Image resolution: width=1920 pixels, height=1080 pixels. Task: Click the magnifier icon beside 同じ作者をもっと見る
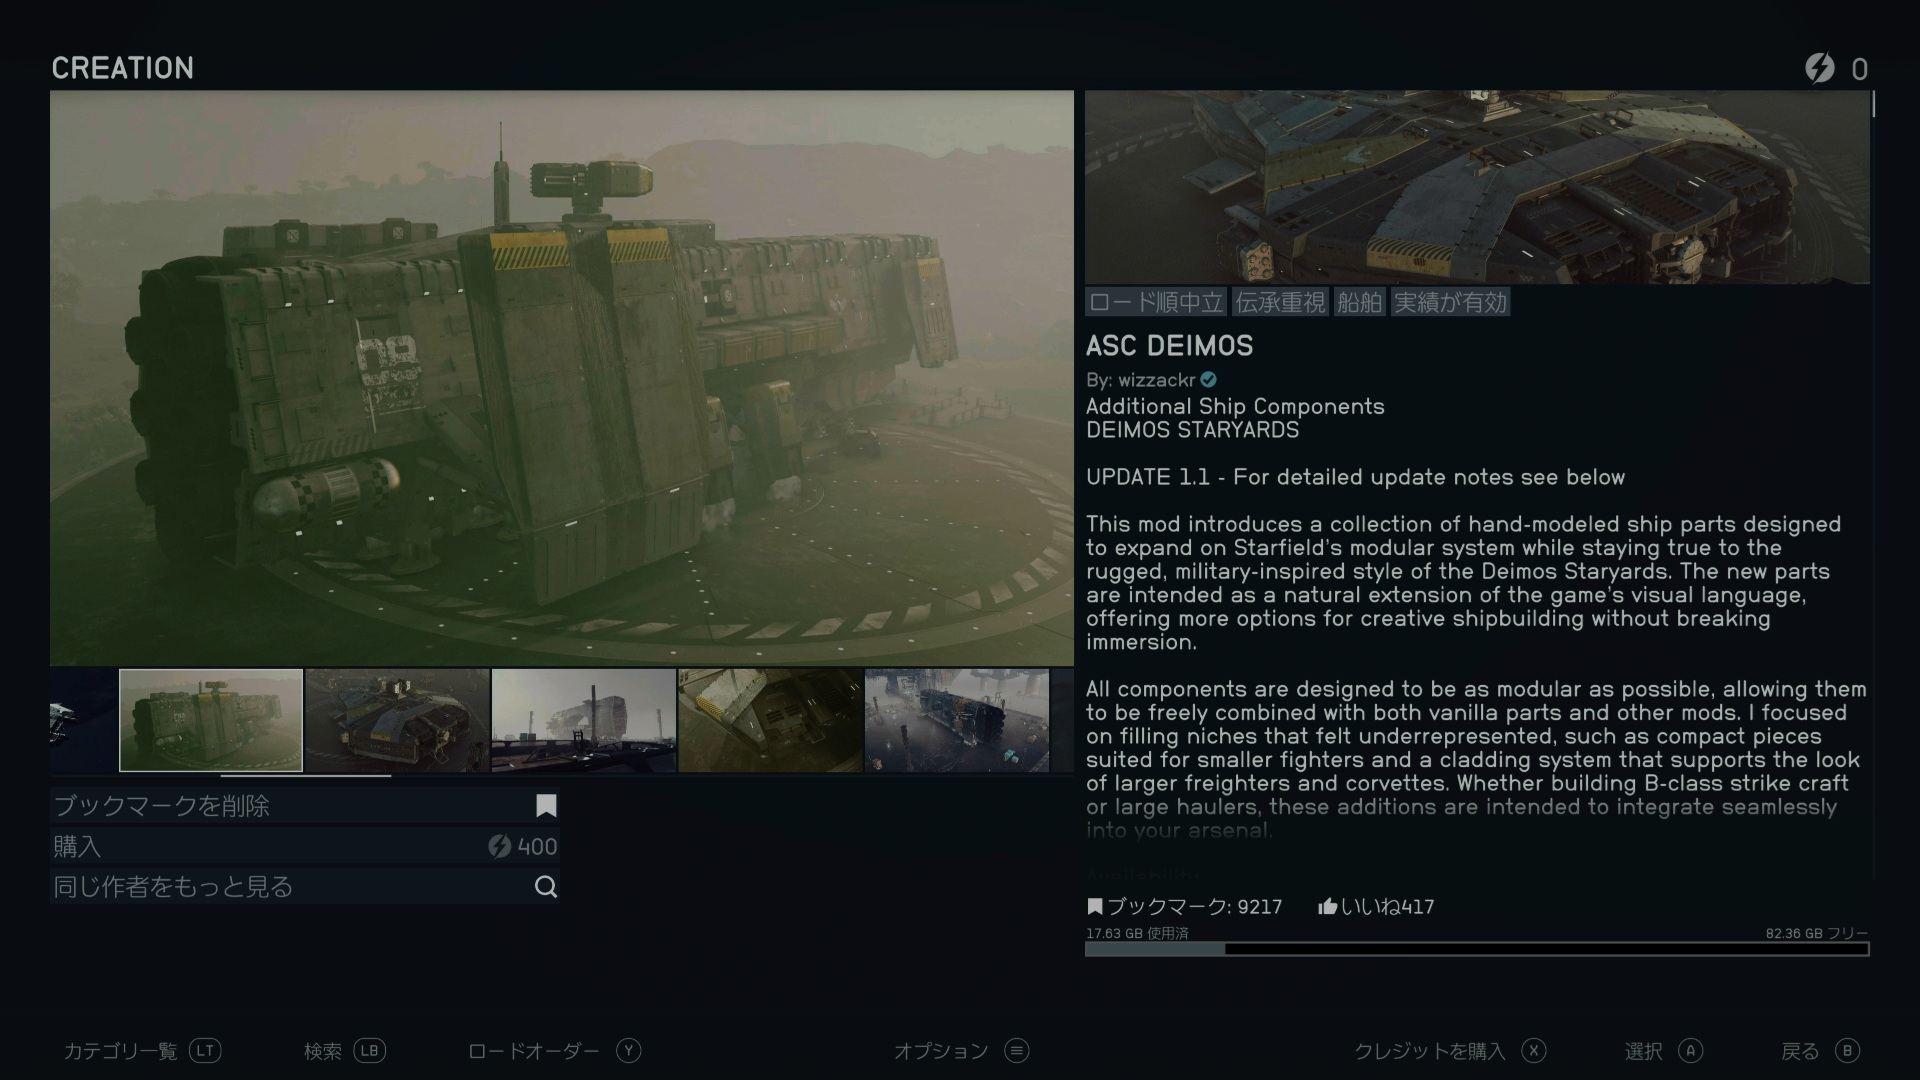546,887
